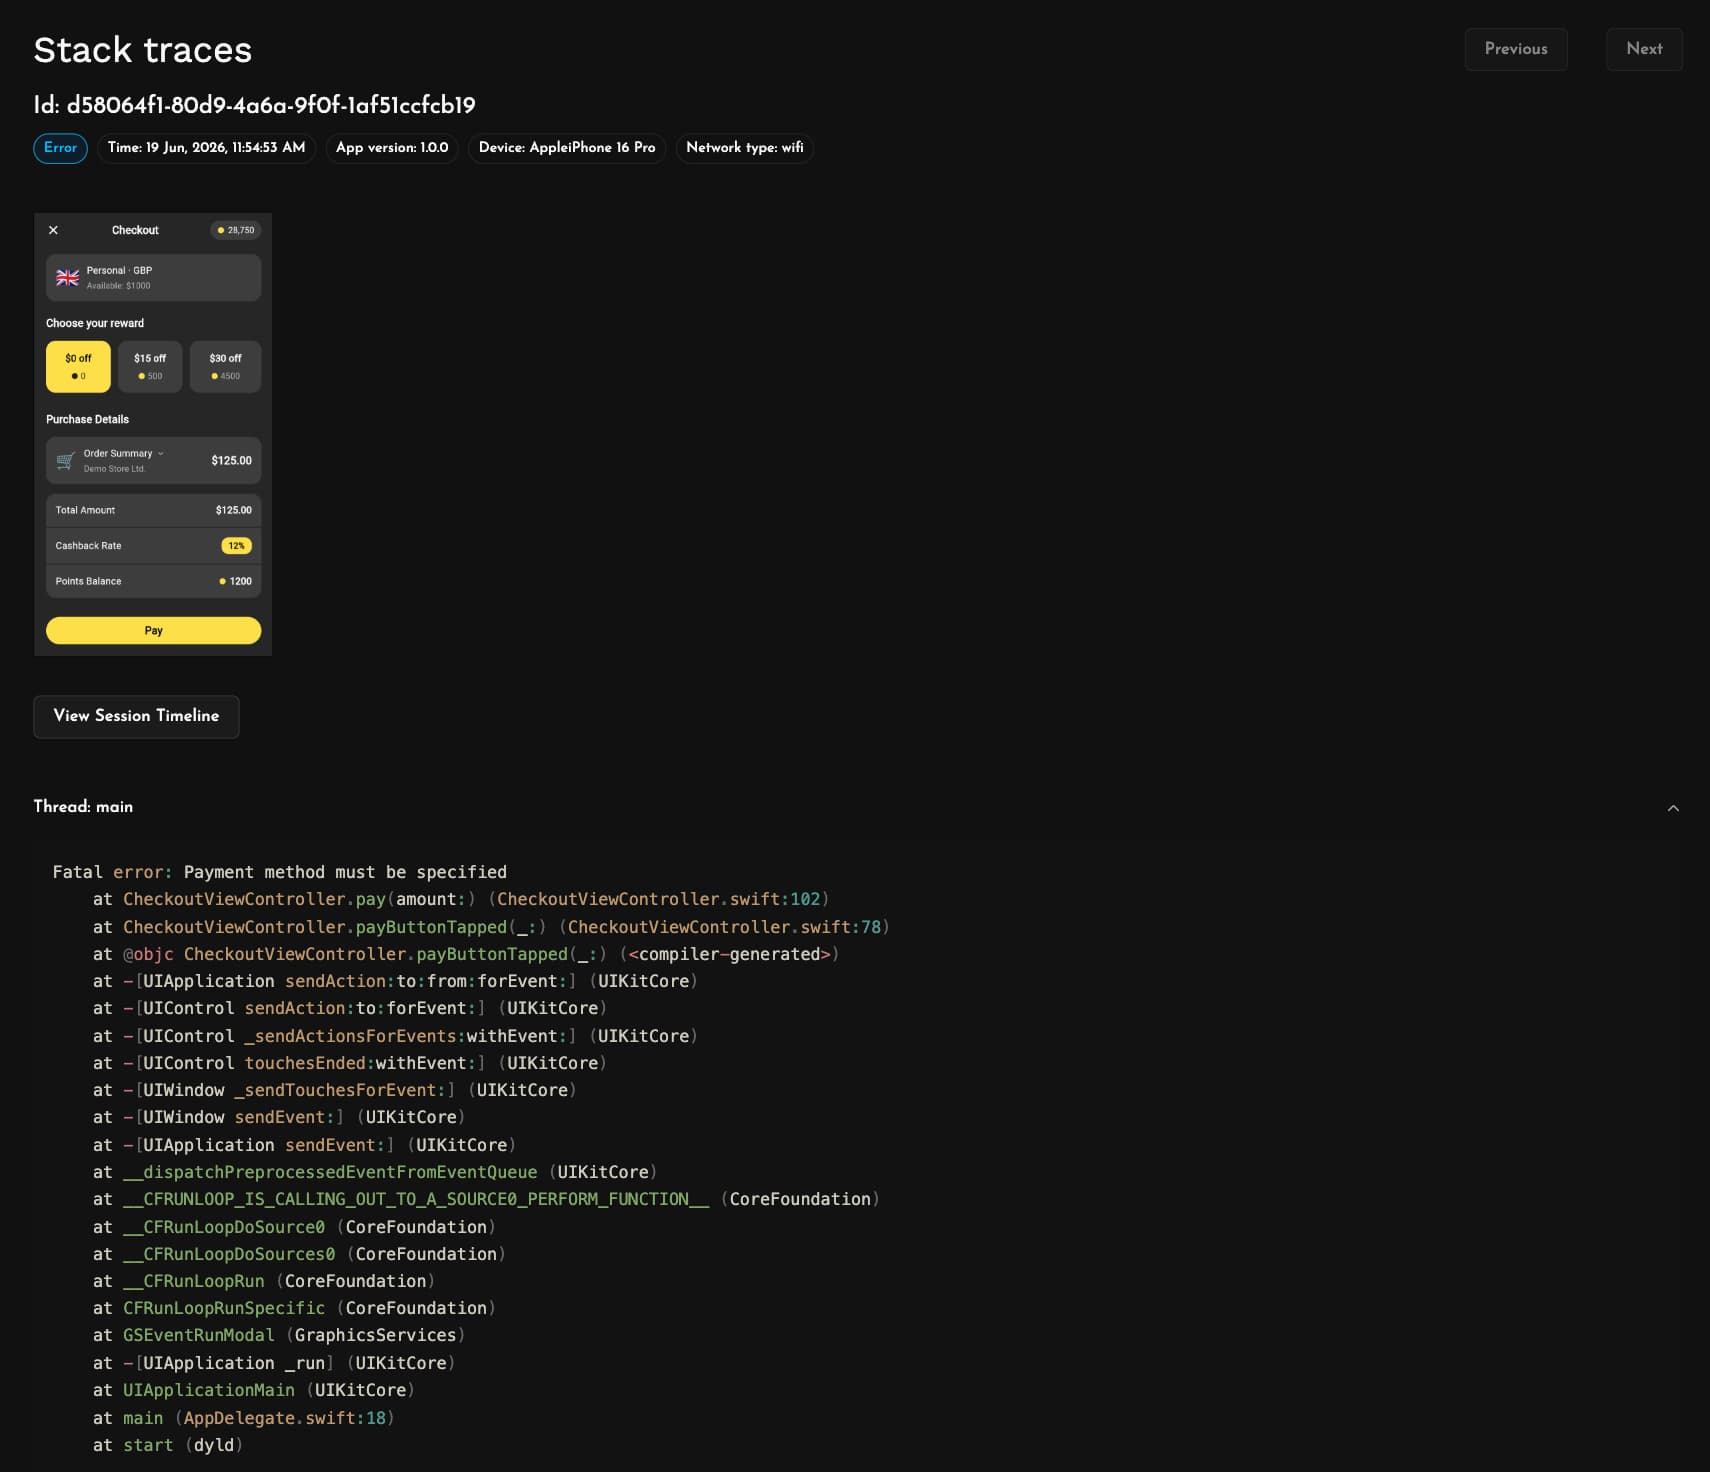Click the CFRunLoopRunSpecific frame
Image resolution: width=1710 pixels, height=1472 pixels.
(x=295, y=1308)
